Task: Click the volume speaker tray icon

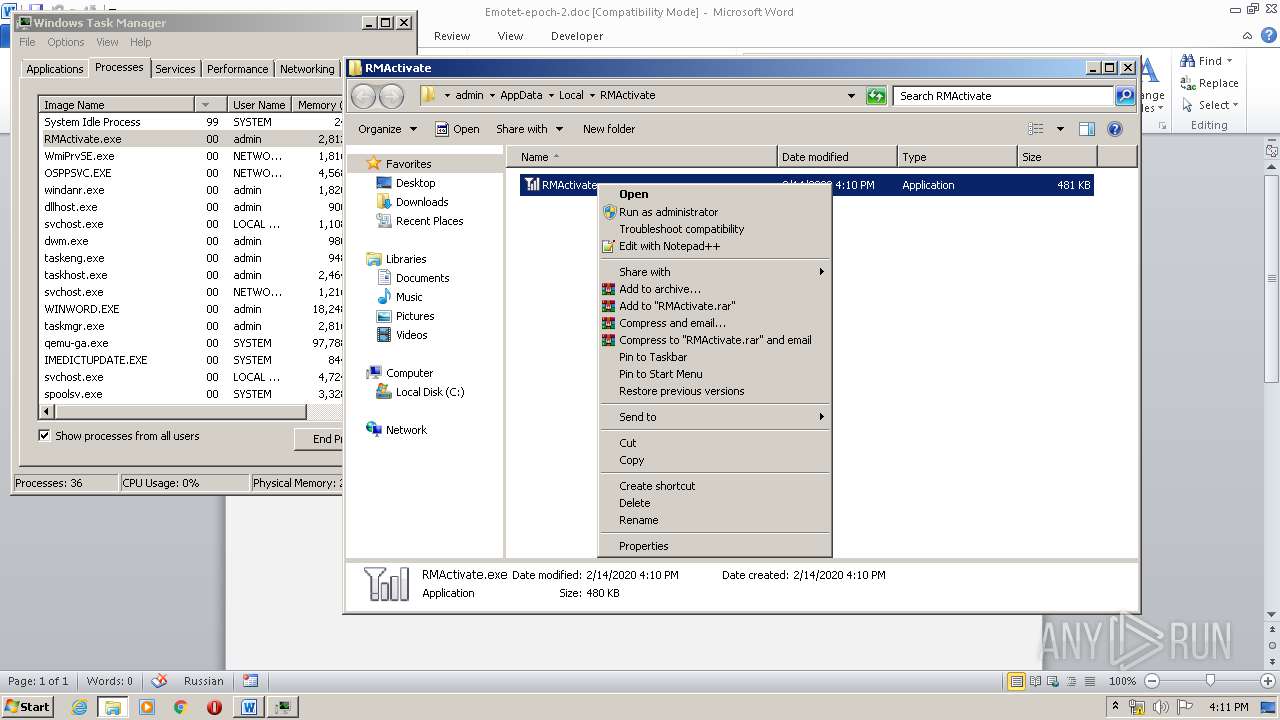Action: tap(1160, 707)
